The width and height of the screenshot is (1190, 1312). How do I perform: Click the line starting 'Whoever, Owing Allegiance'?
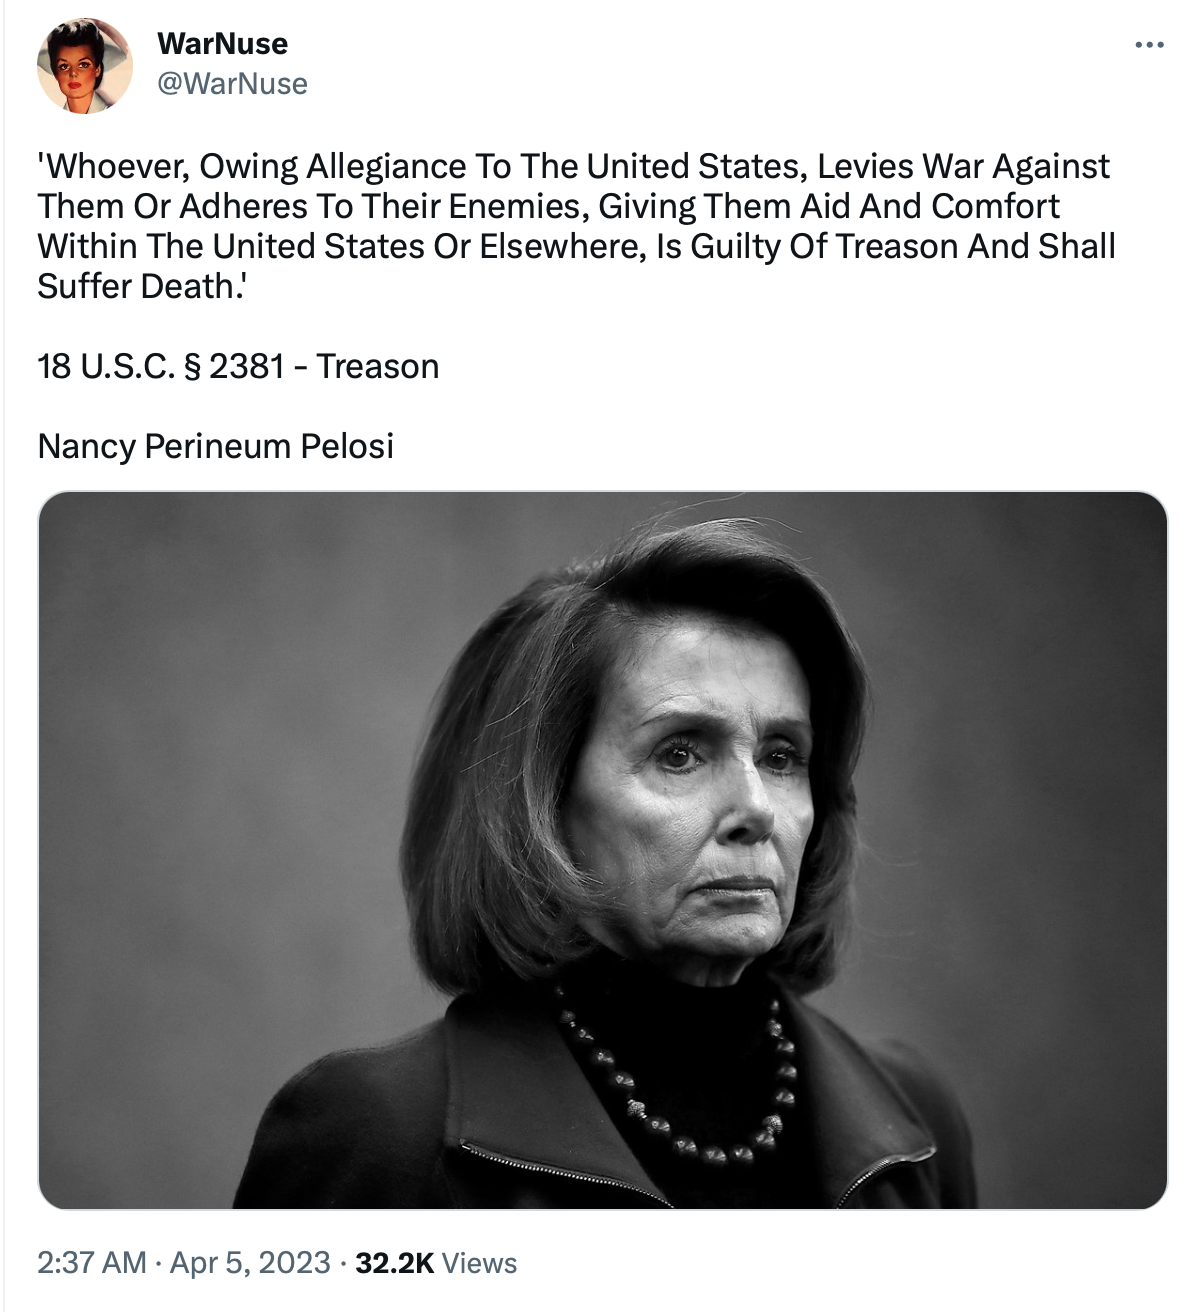574,166
